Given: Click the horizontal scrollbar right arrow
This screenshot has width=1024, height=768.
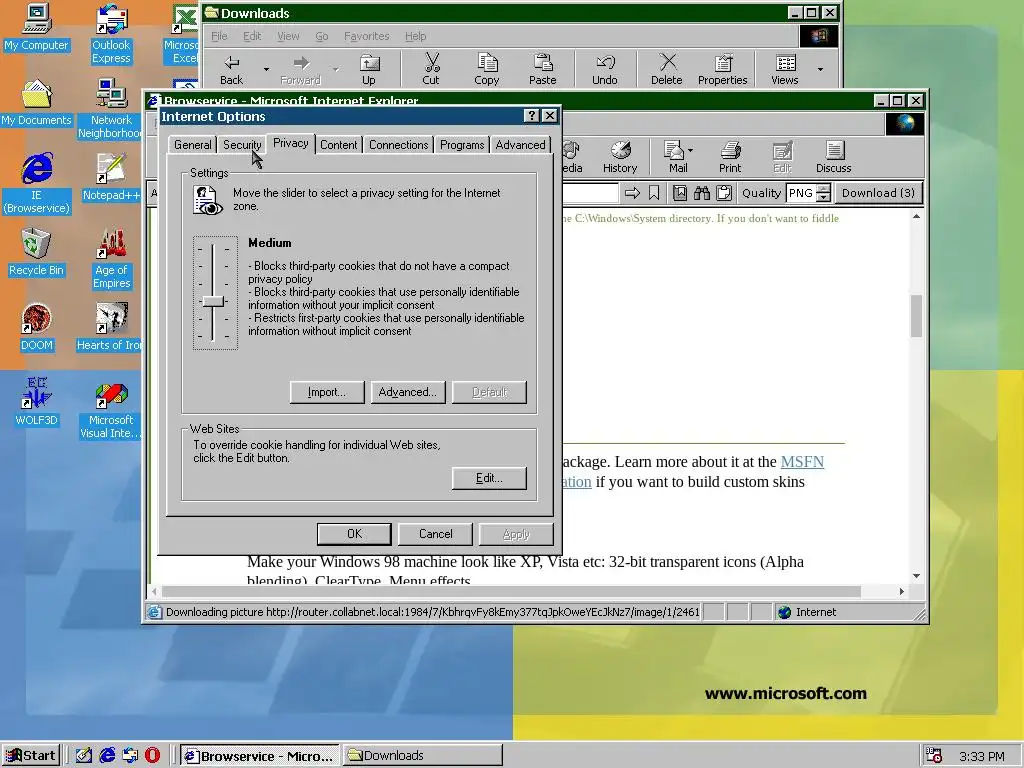Looking at the screenshot, I should [901, 591].
